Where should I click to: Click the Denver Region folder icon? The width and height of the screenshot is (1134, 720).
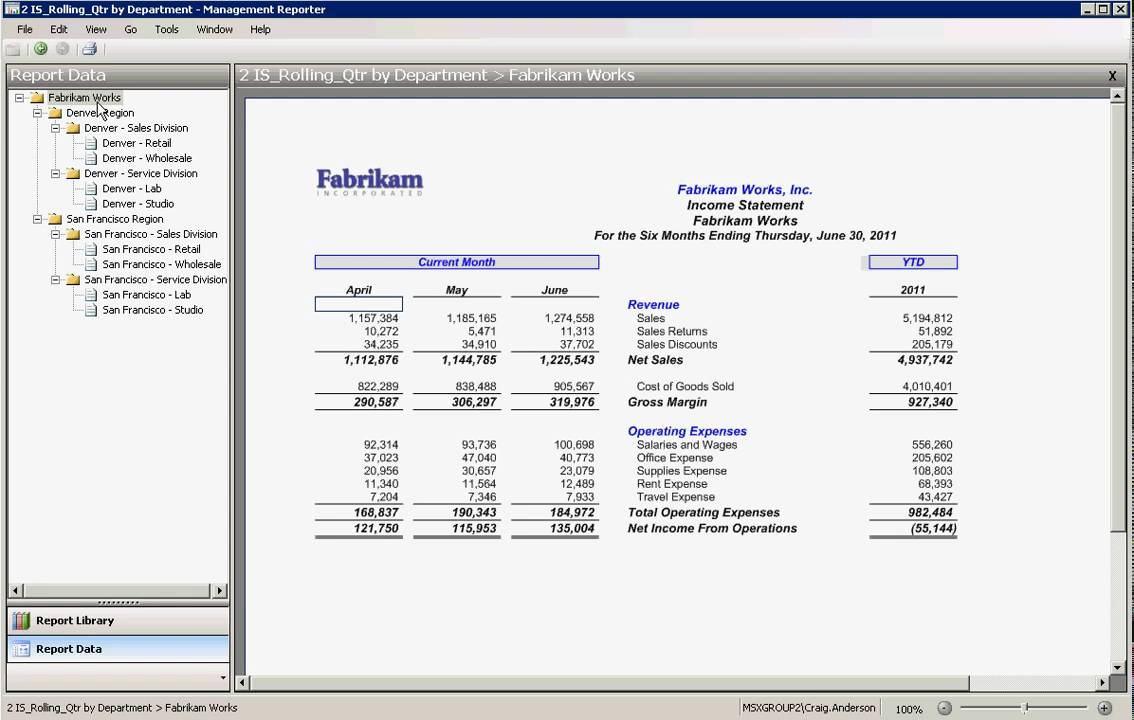[x=56, y=113]
